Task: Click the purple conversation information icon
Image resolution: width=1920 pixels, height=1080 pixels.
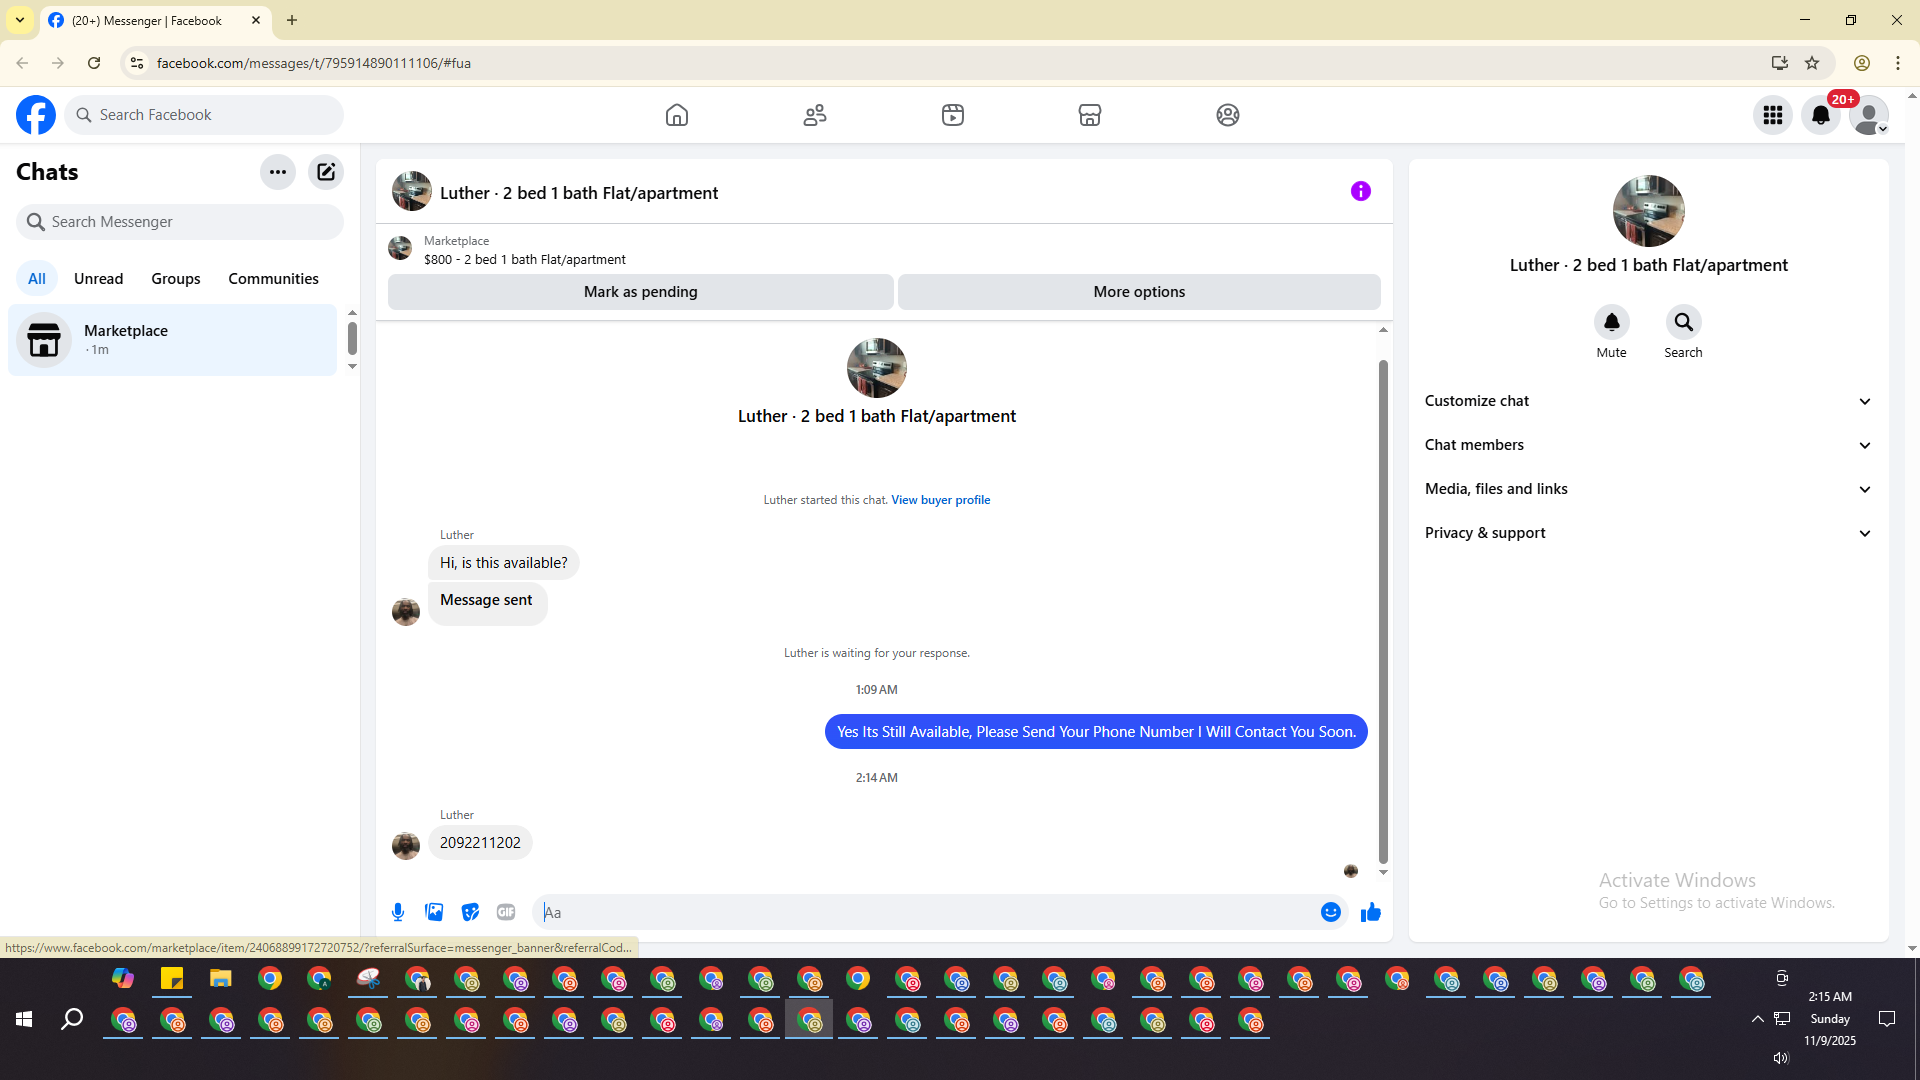Action: (1360, 191)
